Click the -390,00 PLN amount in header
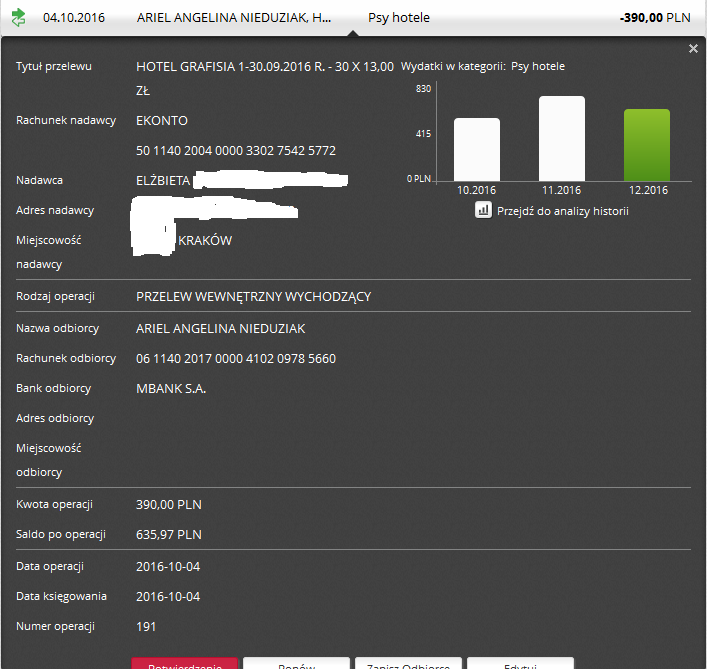 (654, 18)
